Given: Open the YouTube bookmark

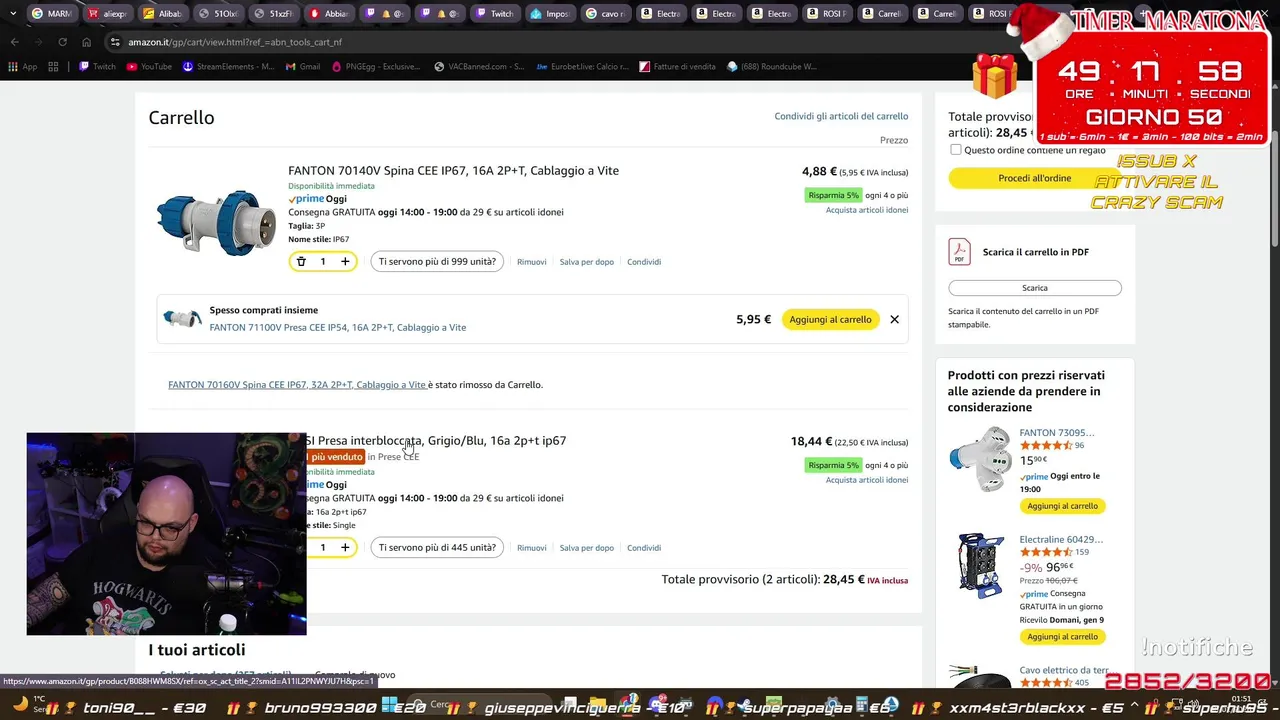Looking at the screenshot, I should pos(149,67).
